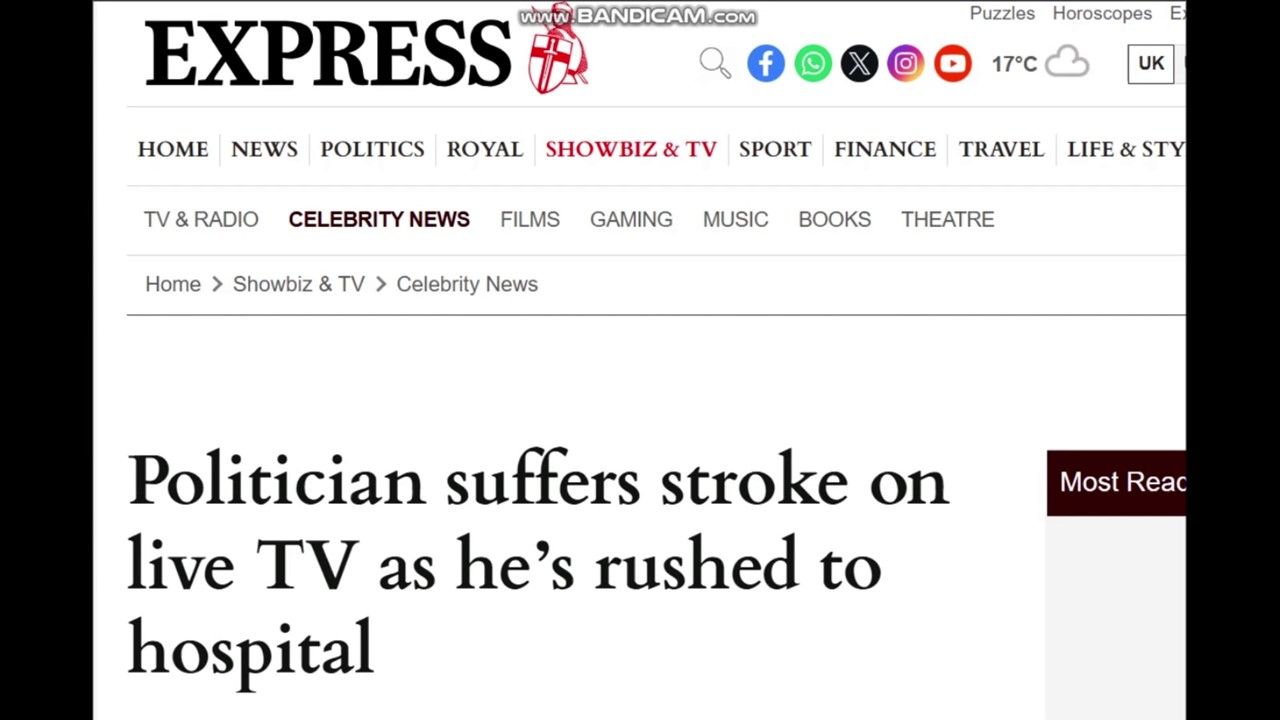Click the cloud weather icon

(x=1067, y=62)
